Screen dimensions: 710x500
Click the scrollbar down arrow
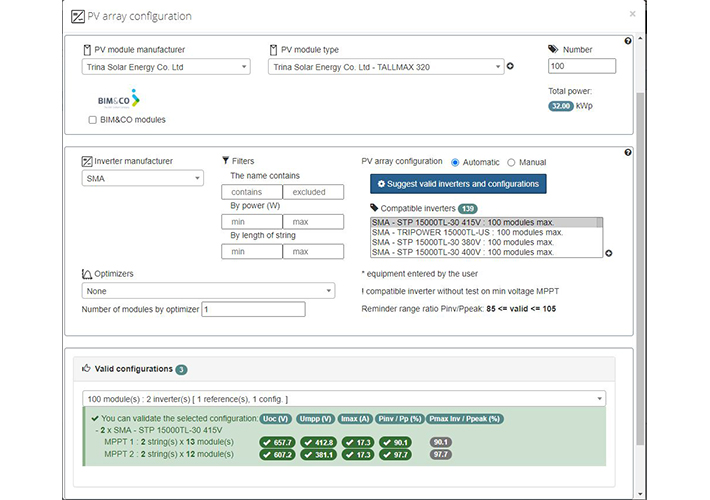pyautogui.click(x=640, y=494)
